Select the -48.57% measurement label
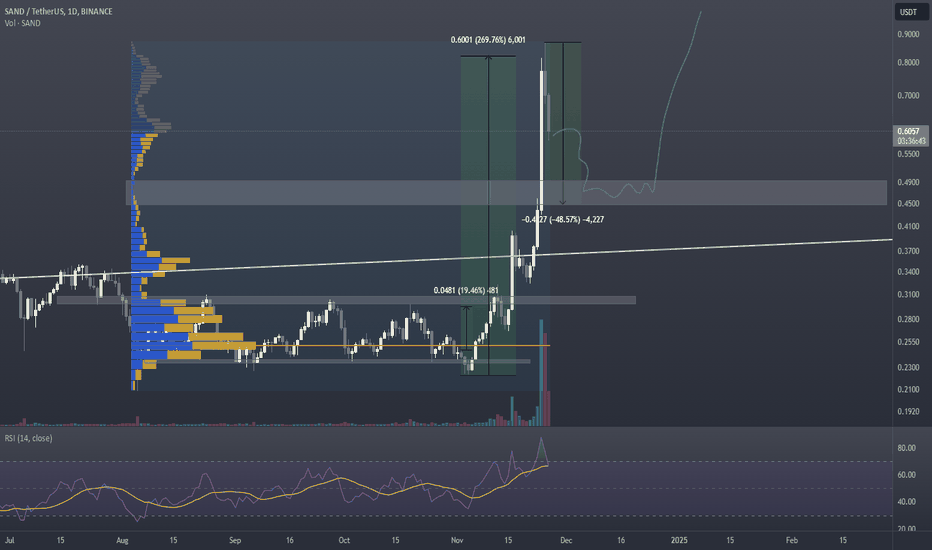 coord(563,219)
